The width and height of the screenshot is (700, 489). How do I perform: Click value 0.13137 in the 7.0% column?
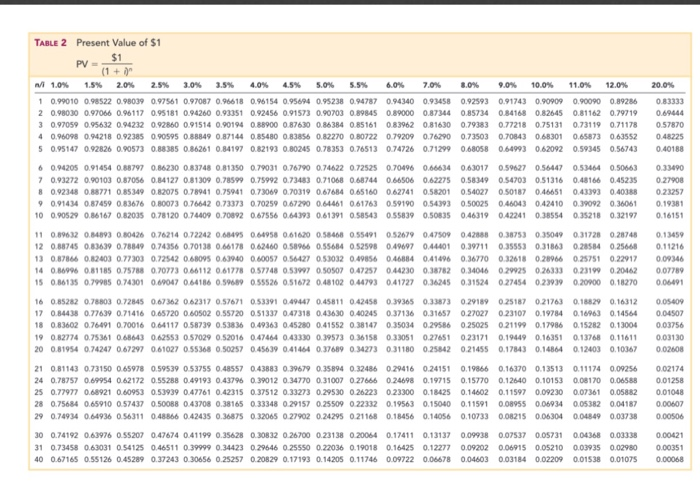pos(437,435)
